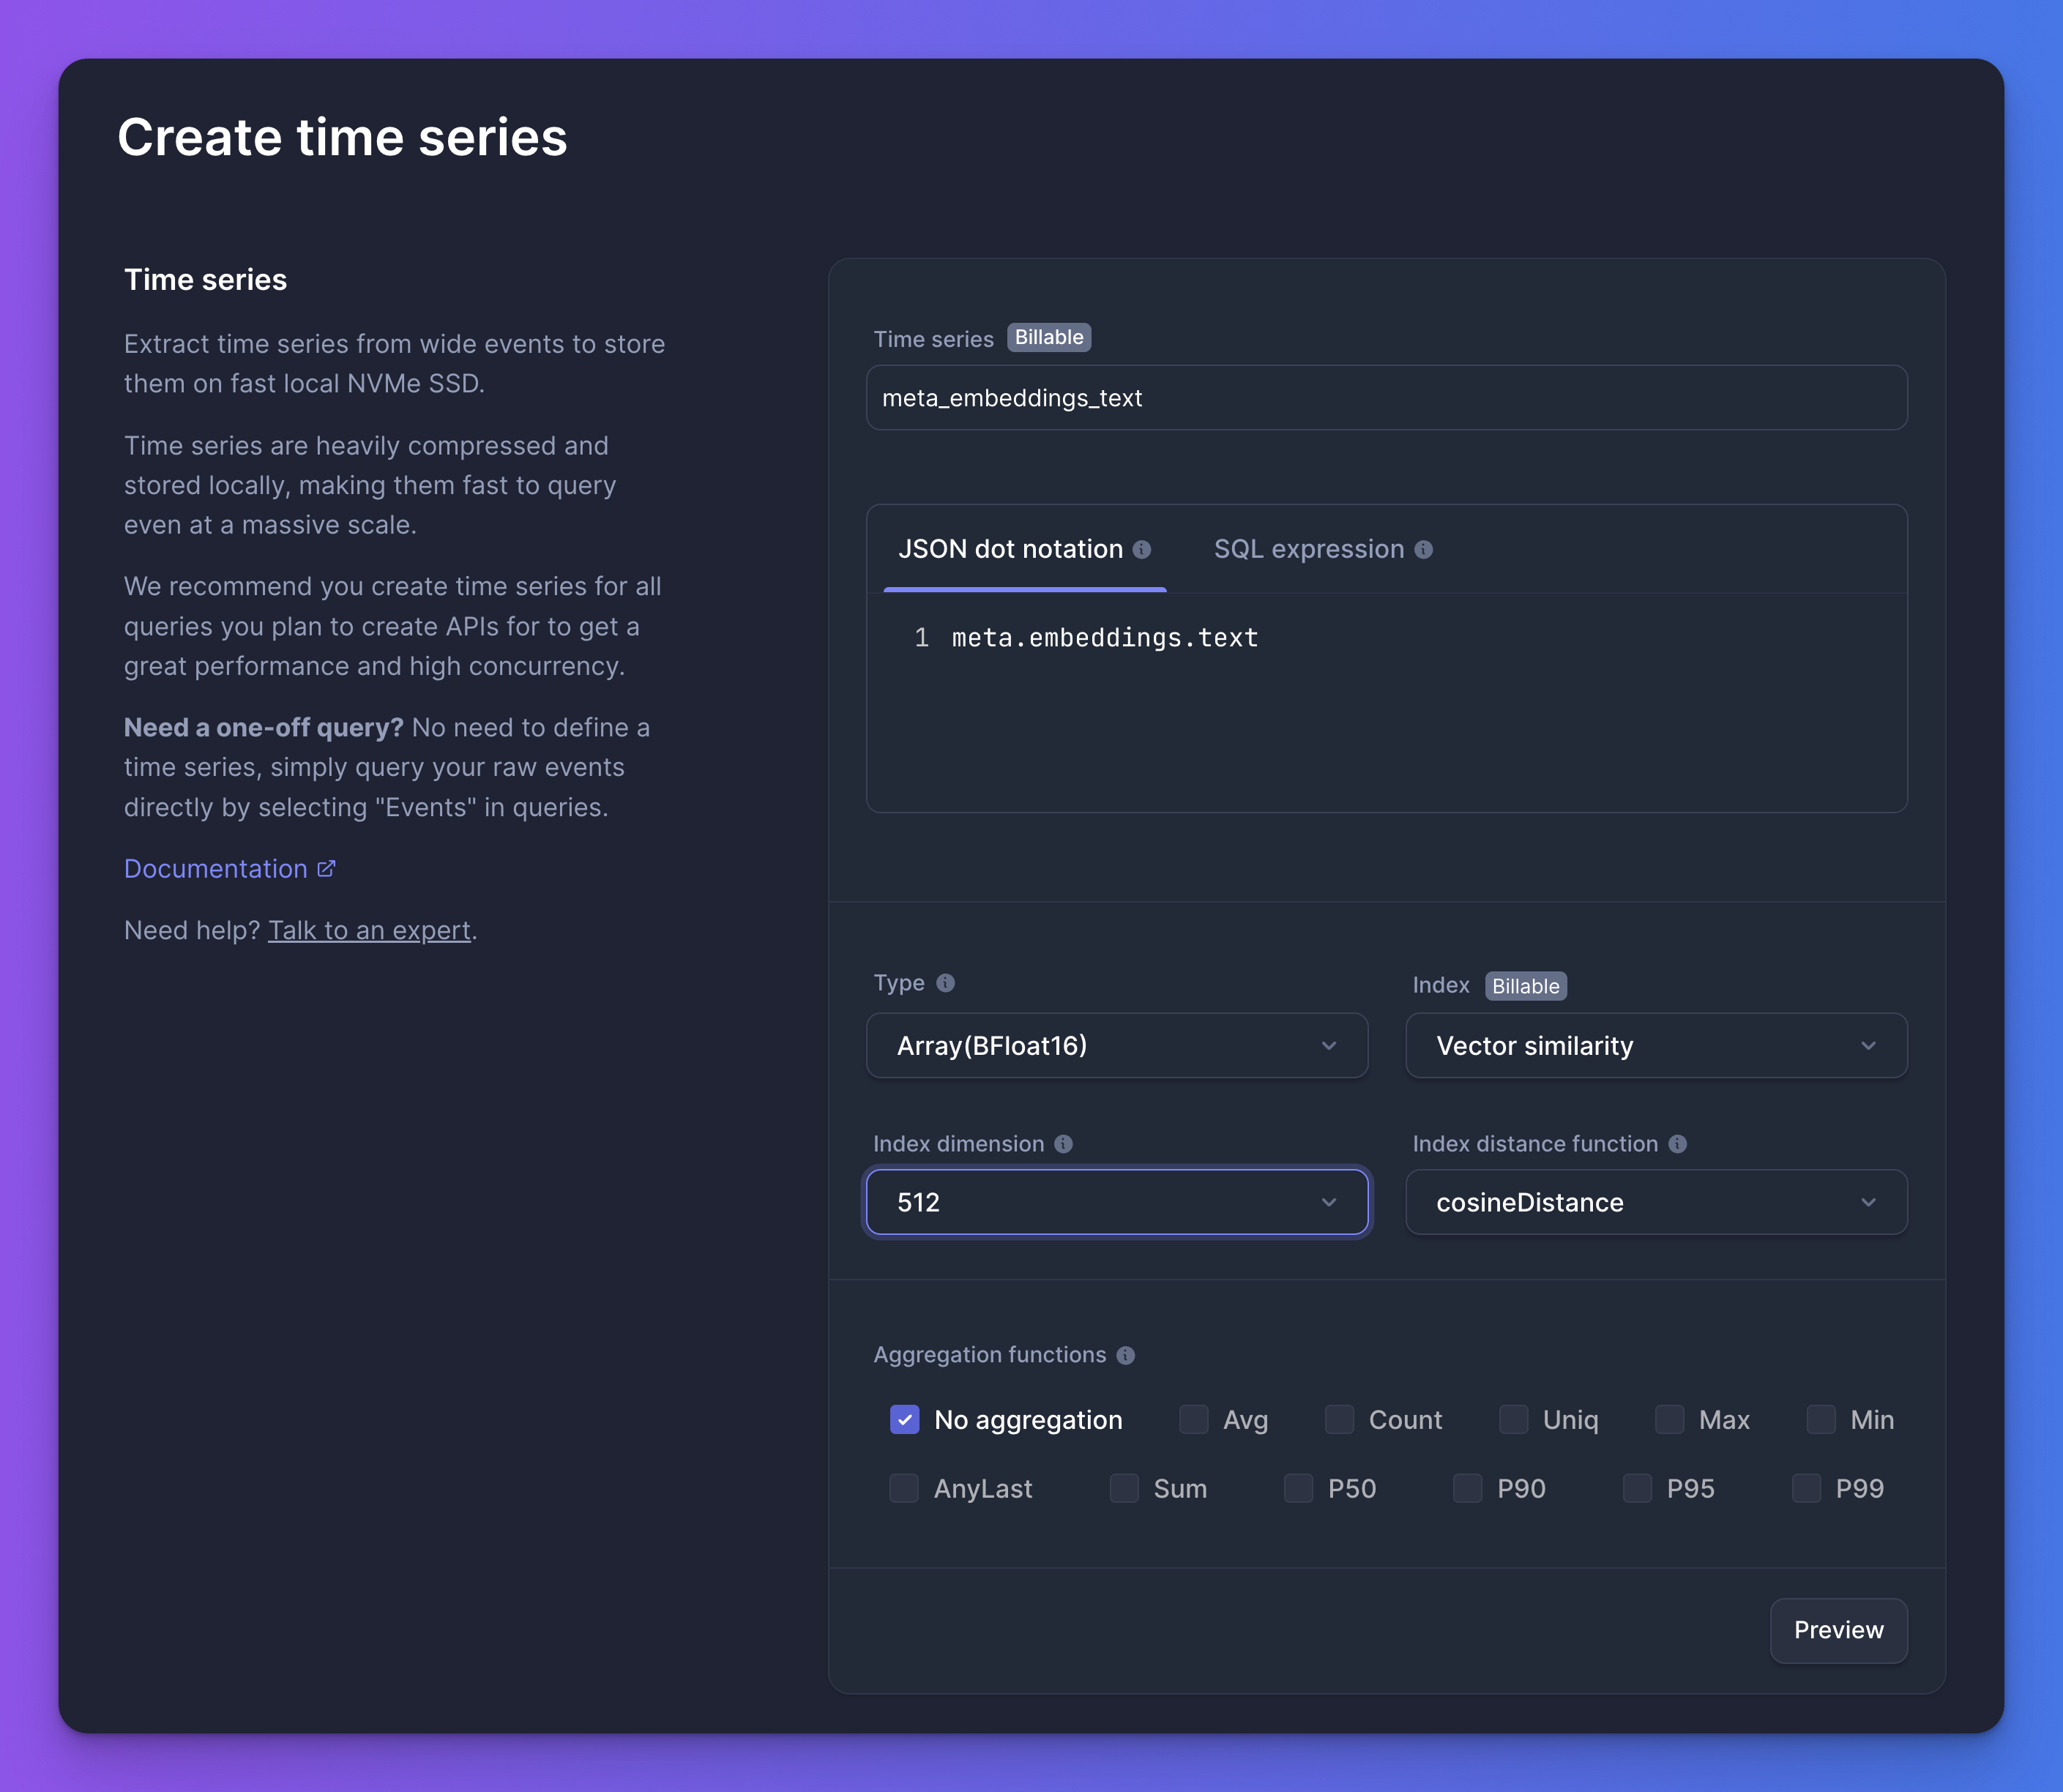Click the Billable badge next to Index
Screen dimensions: 2063x1792
[x=1524, y=985]
